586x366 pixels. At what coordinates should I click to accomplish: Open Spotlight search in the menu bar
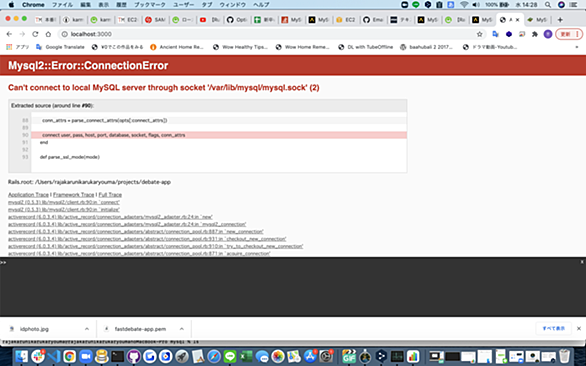(548, 4)
